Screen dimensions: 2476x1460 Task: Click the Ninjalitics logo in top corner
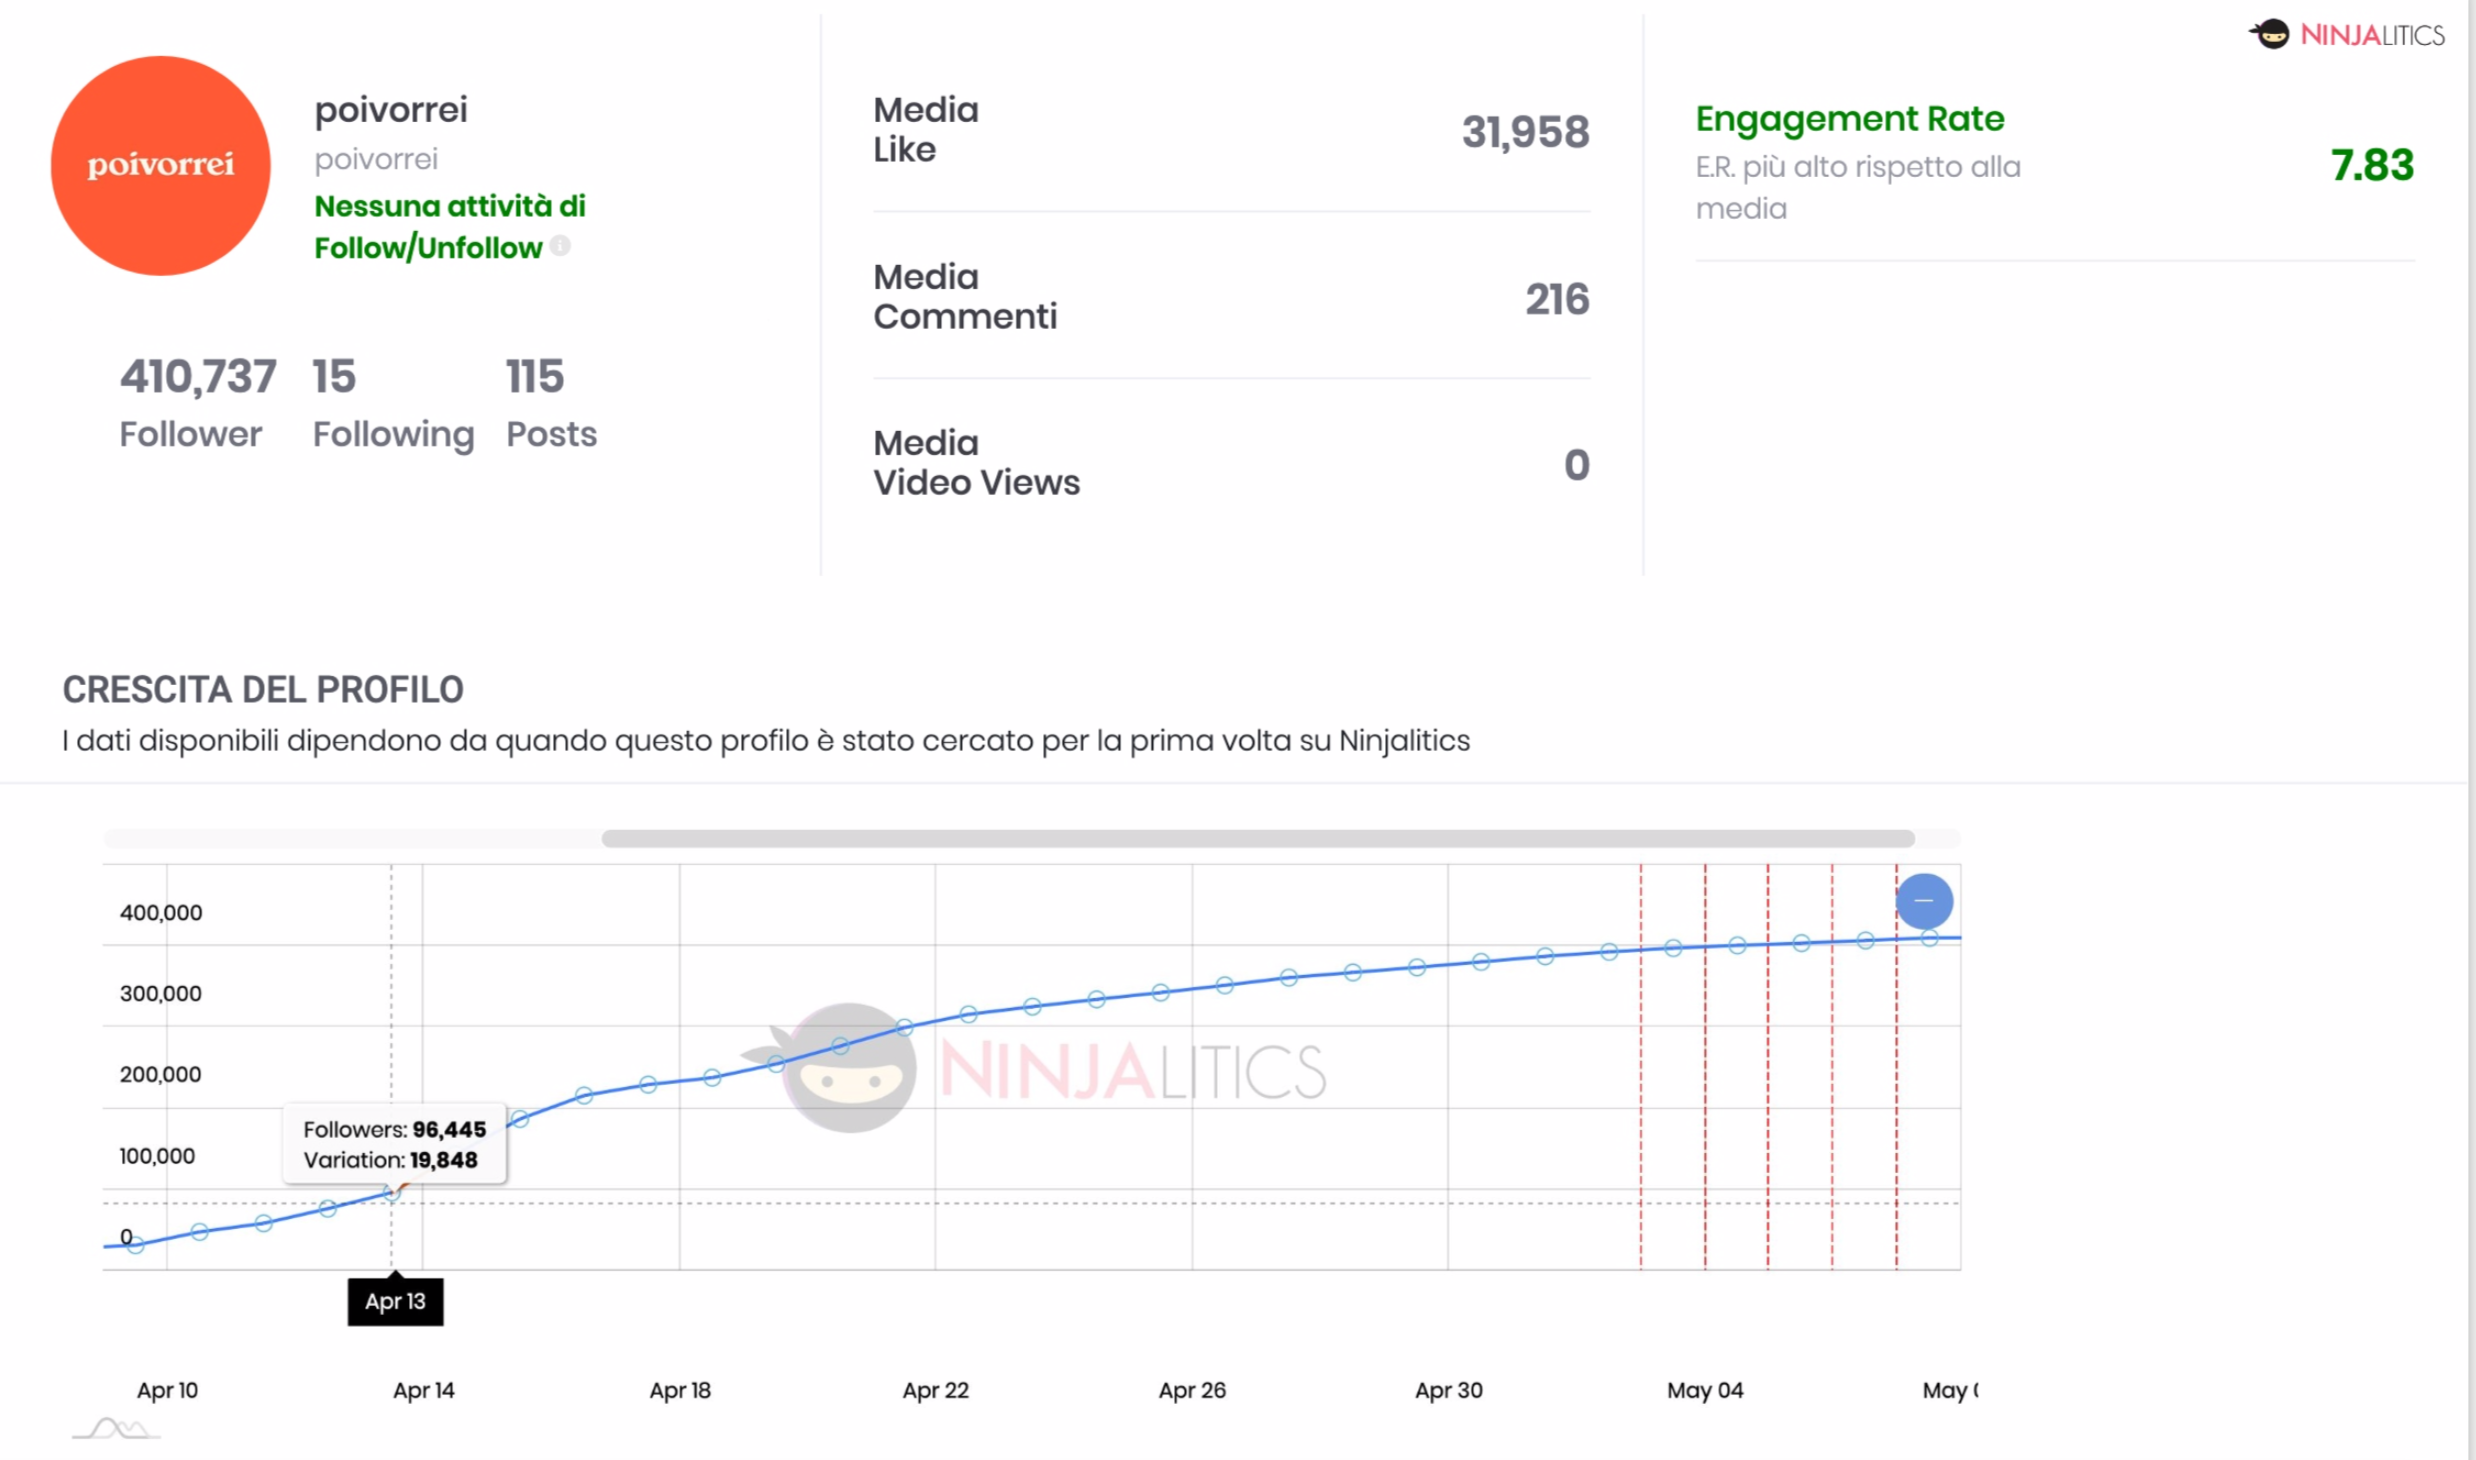pyautogui.click(x=2346, y=35)
